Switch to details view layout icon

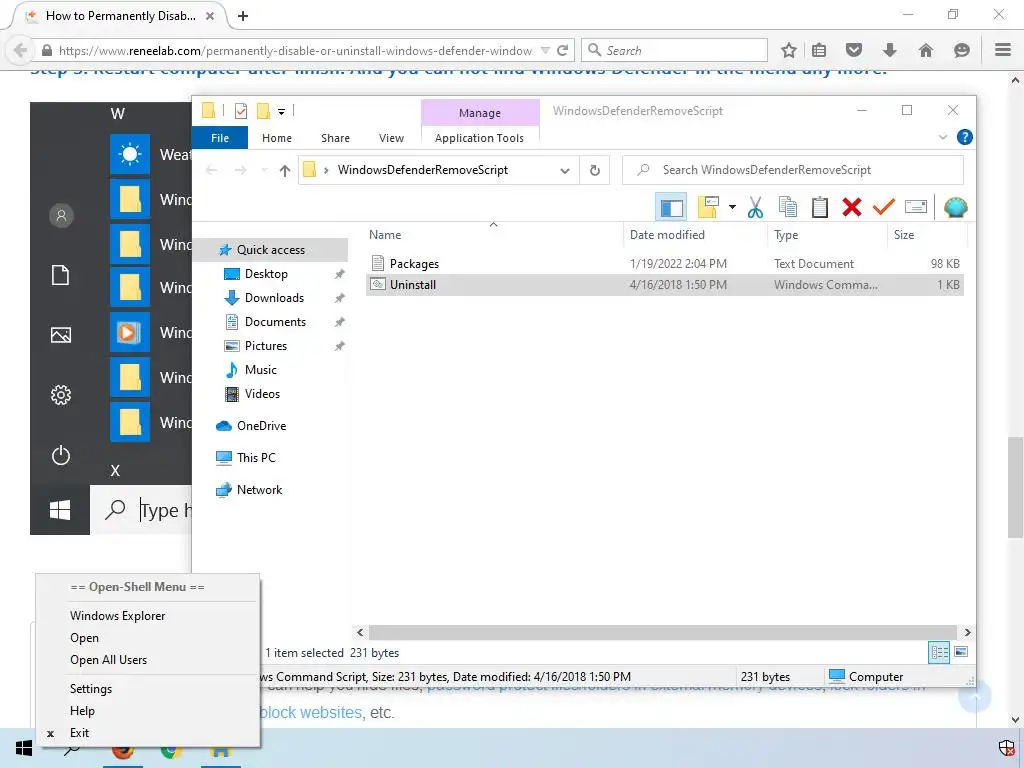pyautogui.click(x=939, y=652)
